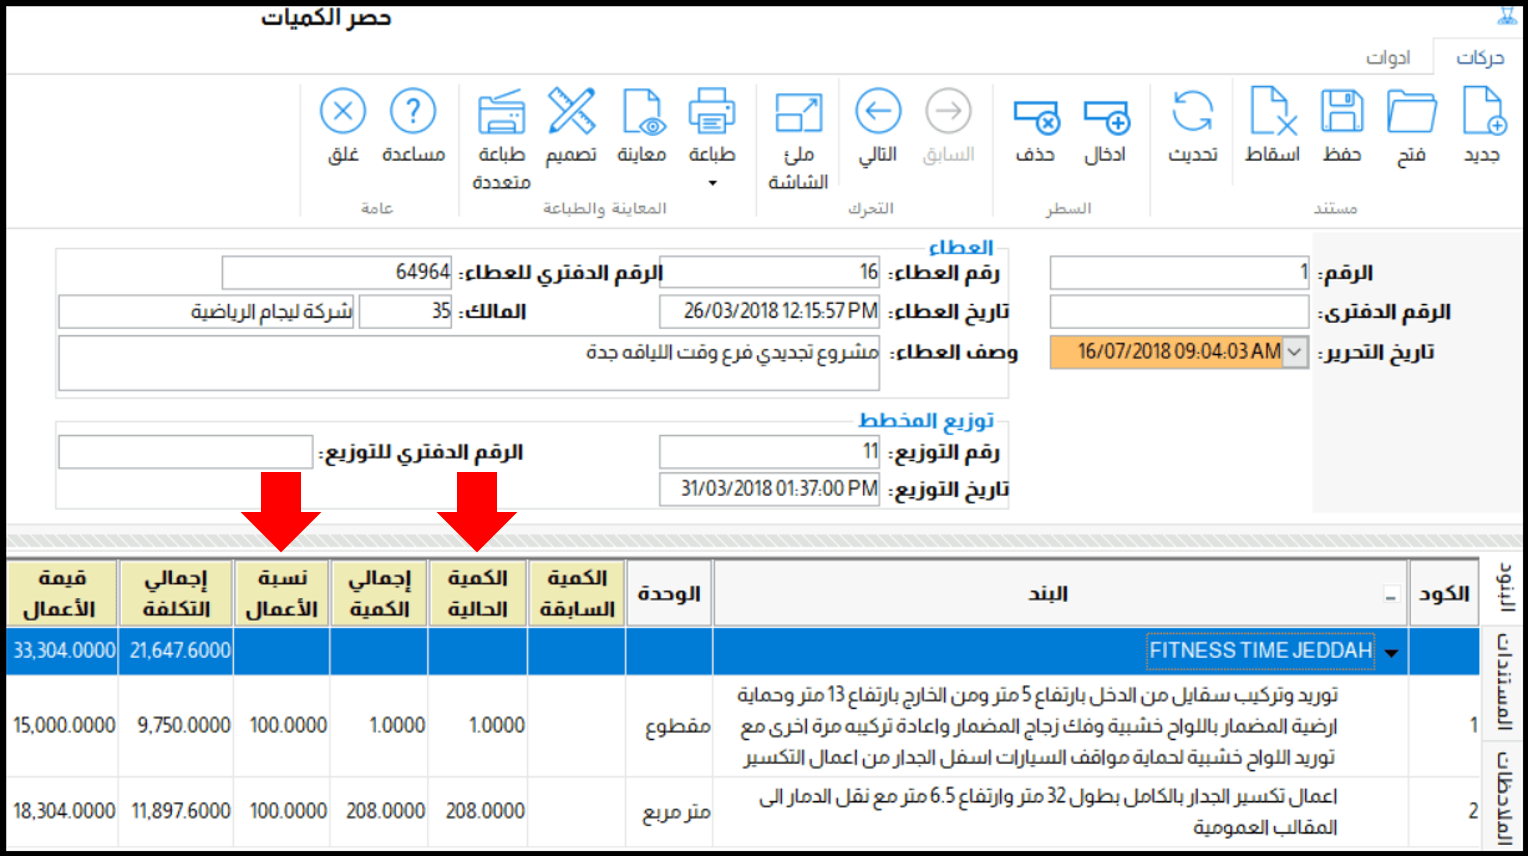This screenshot has width=1528, height=856.
Task: Click the اسقاط document icon
Action: tap(1273, 112)
